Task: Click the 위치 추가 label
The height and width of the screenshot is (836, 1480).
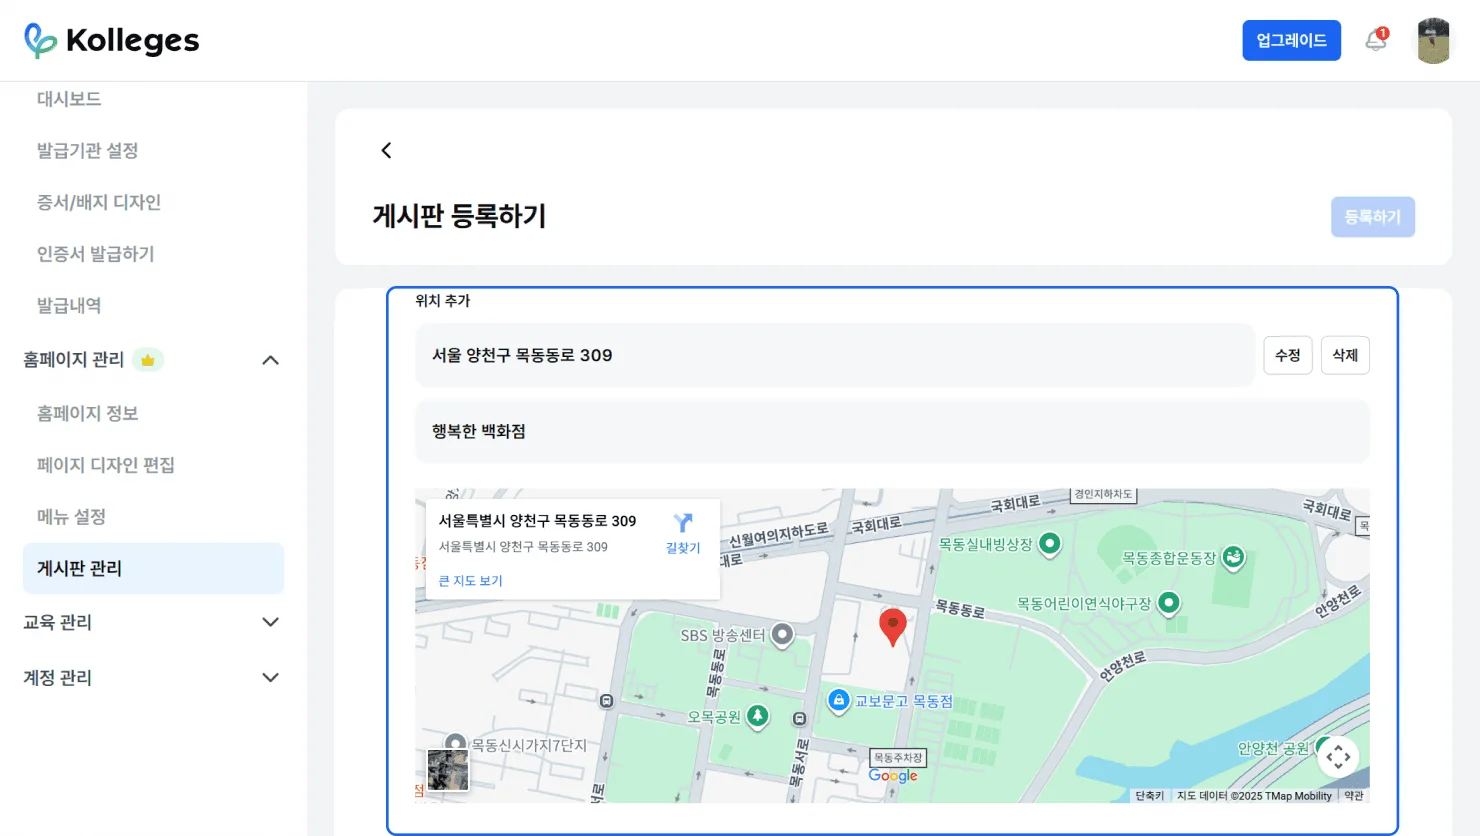Action: coord(443,301)
